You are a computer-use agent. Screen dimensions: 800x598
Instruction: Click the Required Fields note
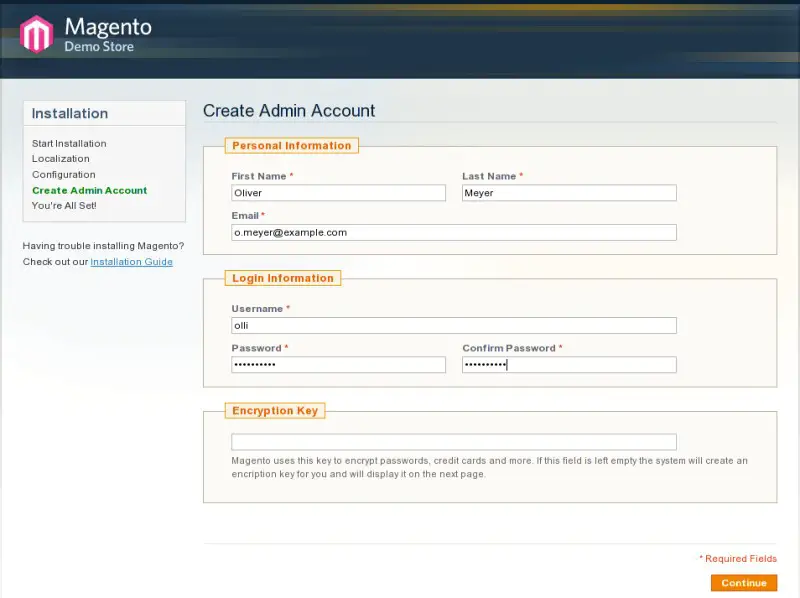(738, 559)
